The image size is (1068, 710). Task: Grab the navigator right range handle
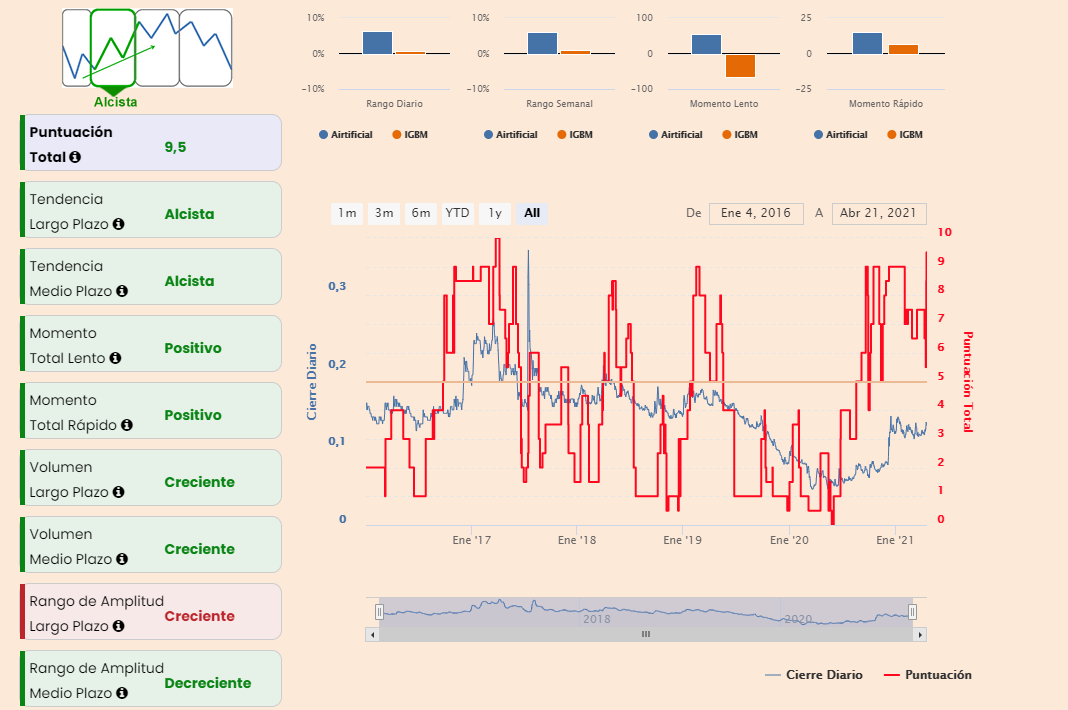point(913,612)
